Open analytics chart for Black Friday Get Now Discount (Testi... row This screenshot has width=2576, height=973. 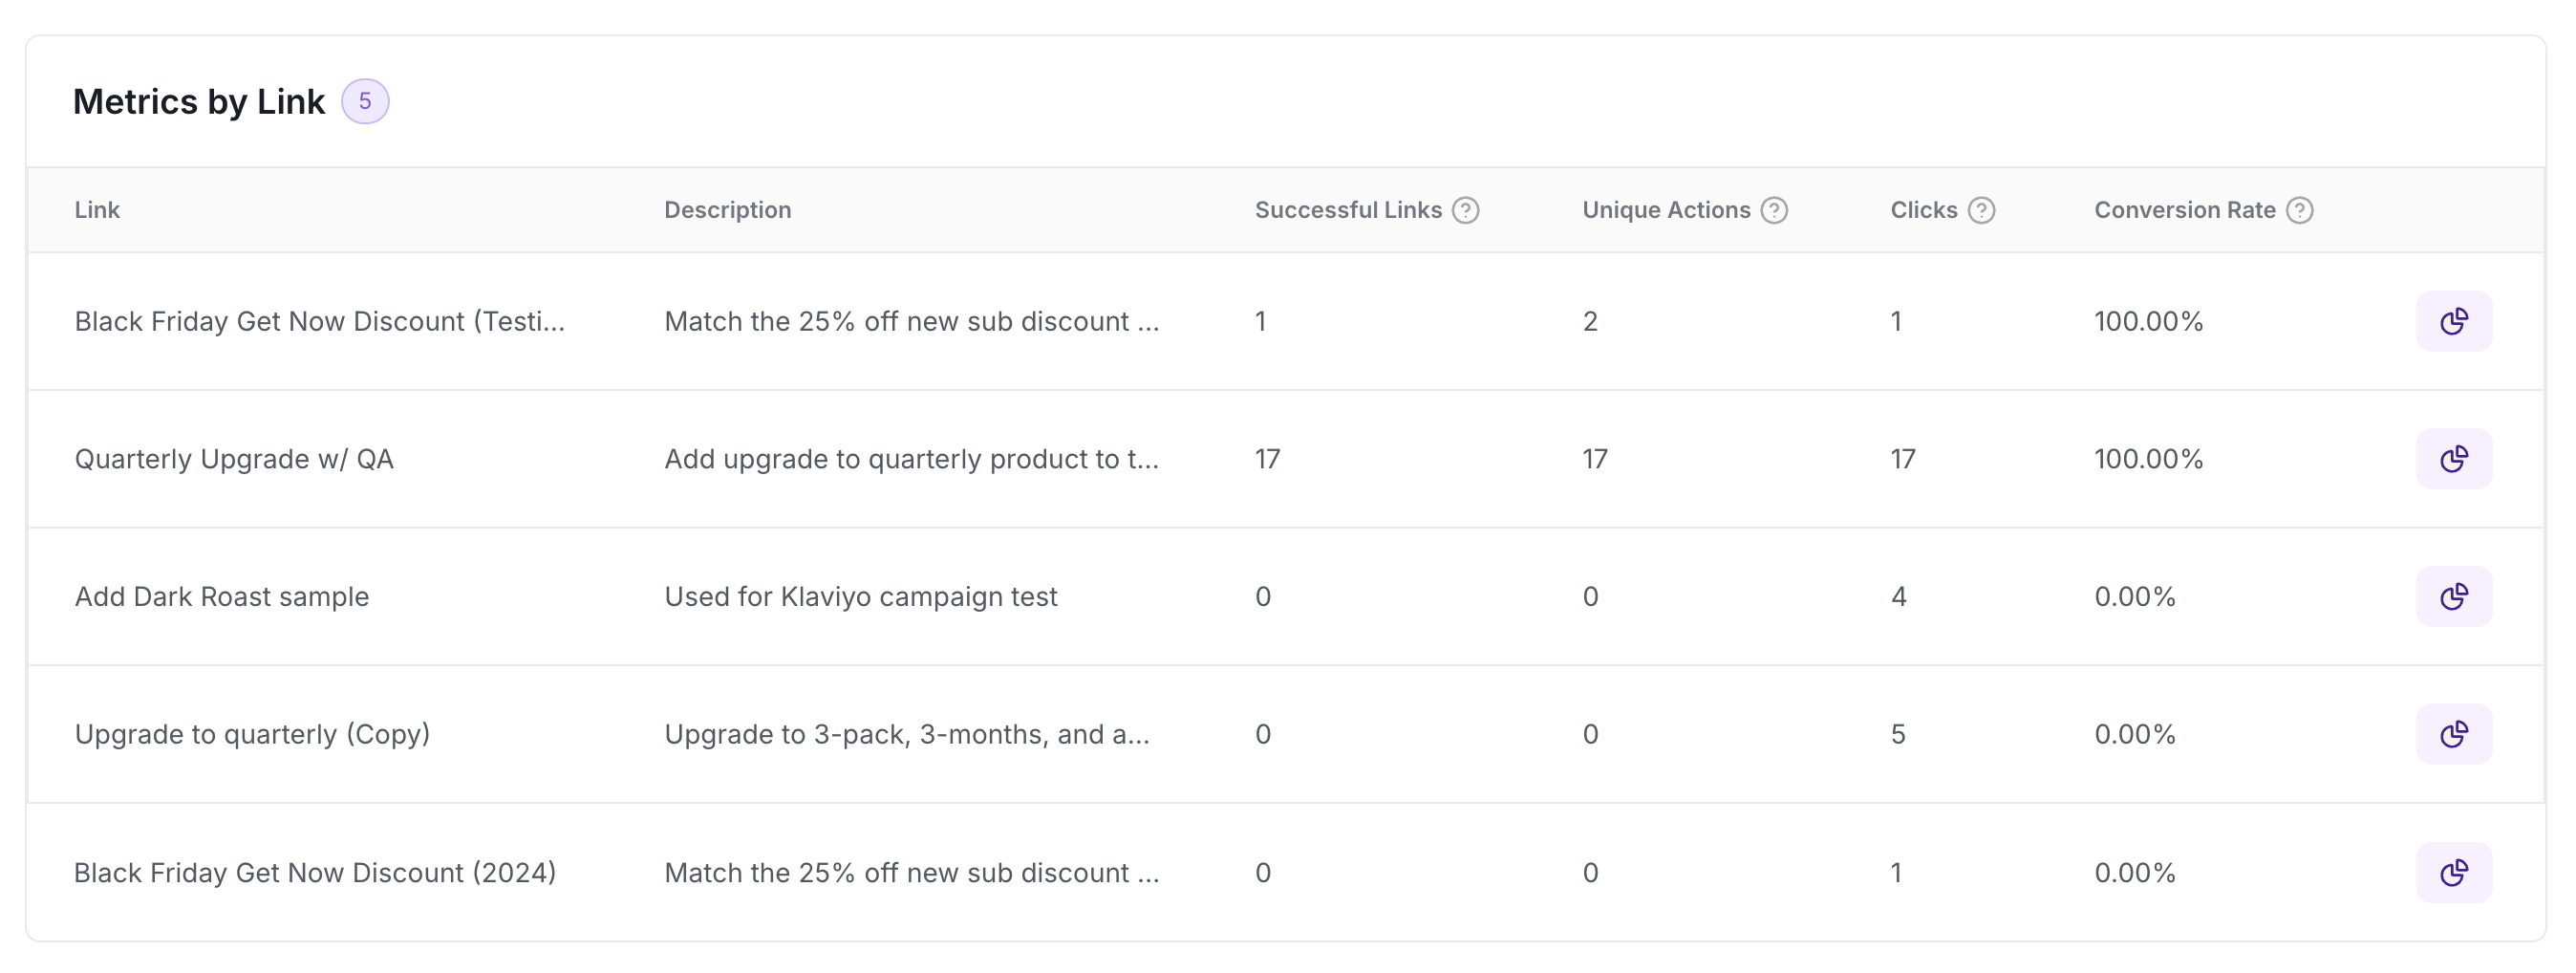click(2453, 321)
